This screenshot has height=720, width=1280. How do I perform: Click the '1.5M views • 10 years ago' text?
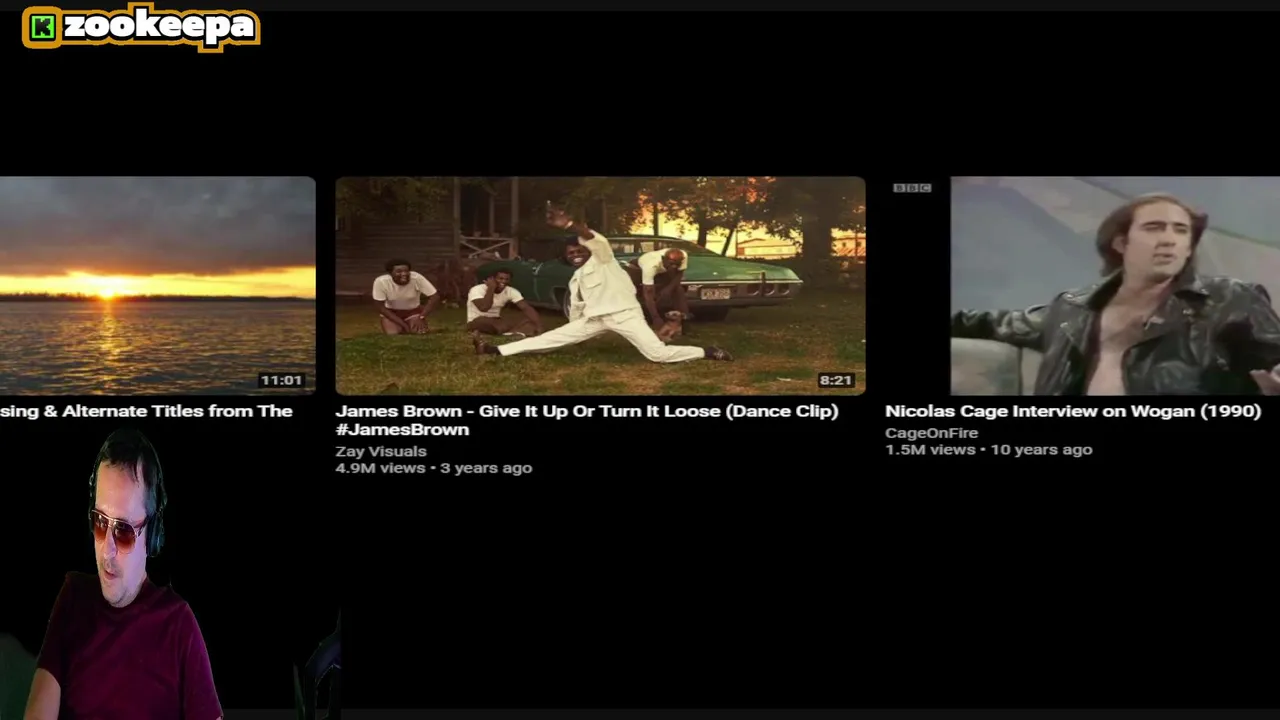pyautogui.click(x=988, y=450)
